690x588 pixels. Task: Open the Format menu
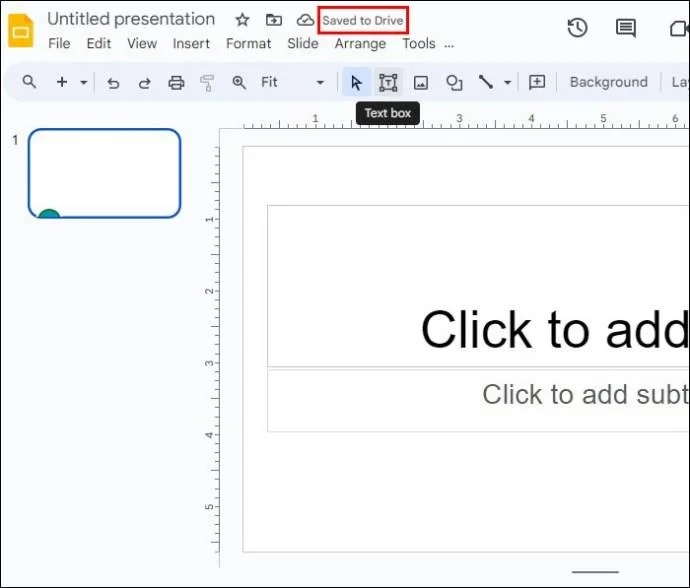point(248,44)
